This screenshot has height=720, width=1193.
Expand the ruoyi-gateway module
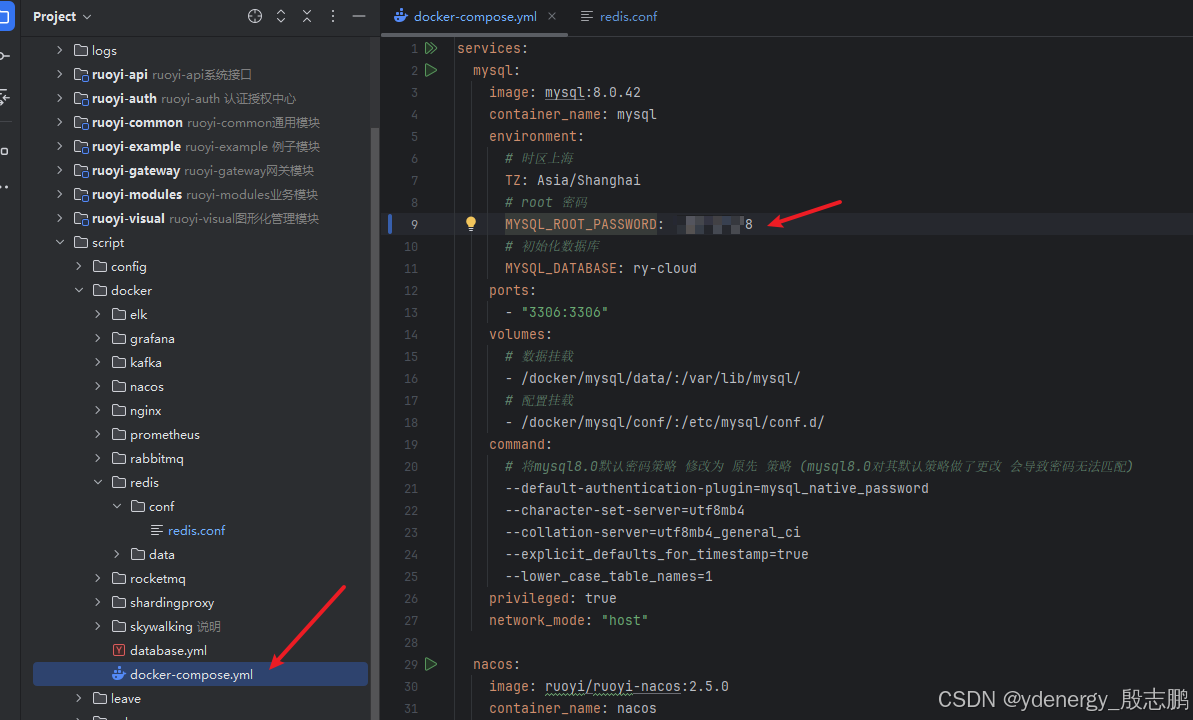(59, 170)
